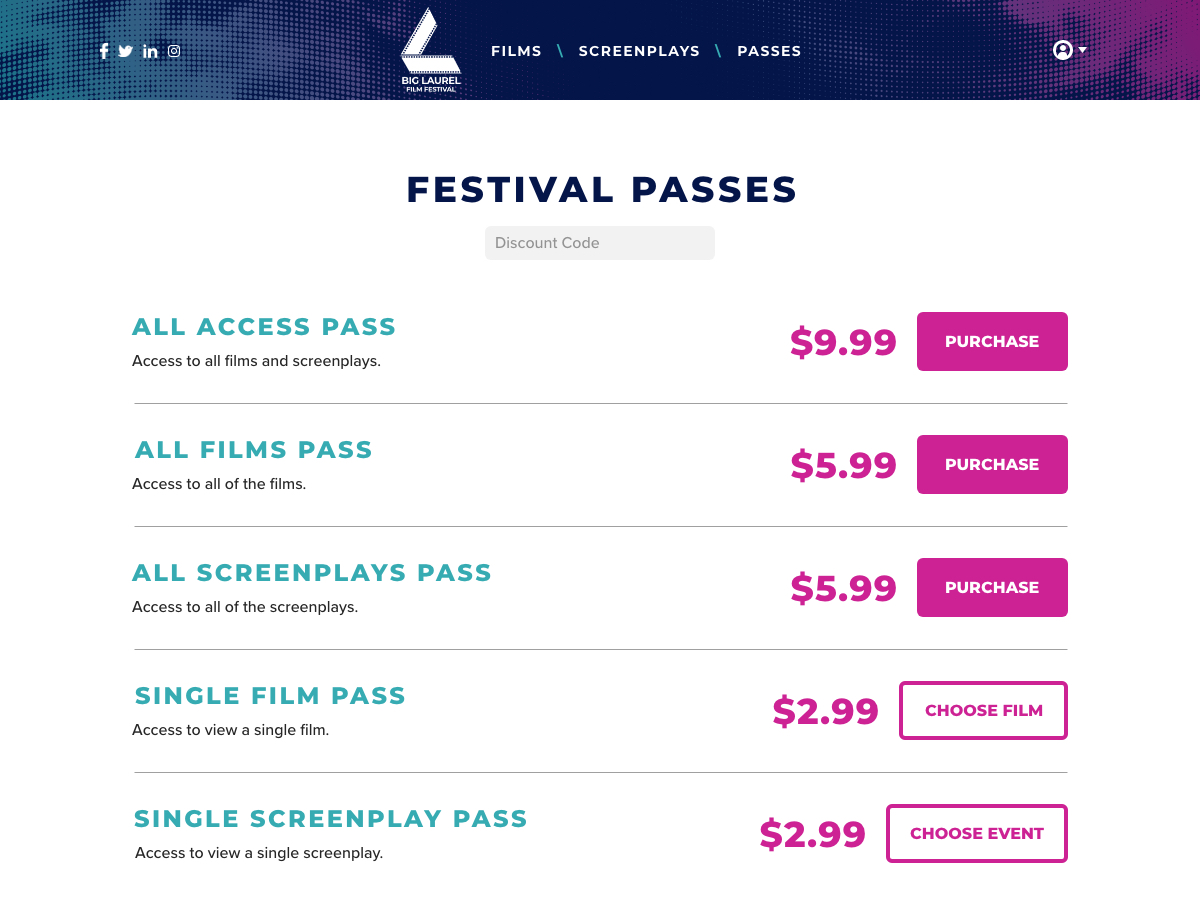Image resolution: width=1200 pixels, height=905 pixels.
Task: Click the Single Film Pass heading
Action: (x=270, y=696)
